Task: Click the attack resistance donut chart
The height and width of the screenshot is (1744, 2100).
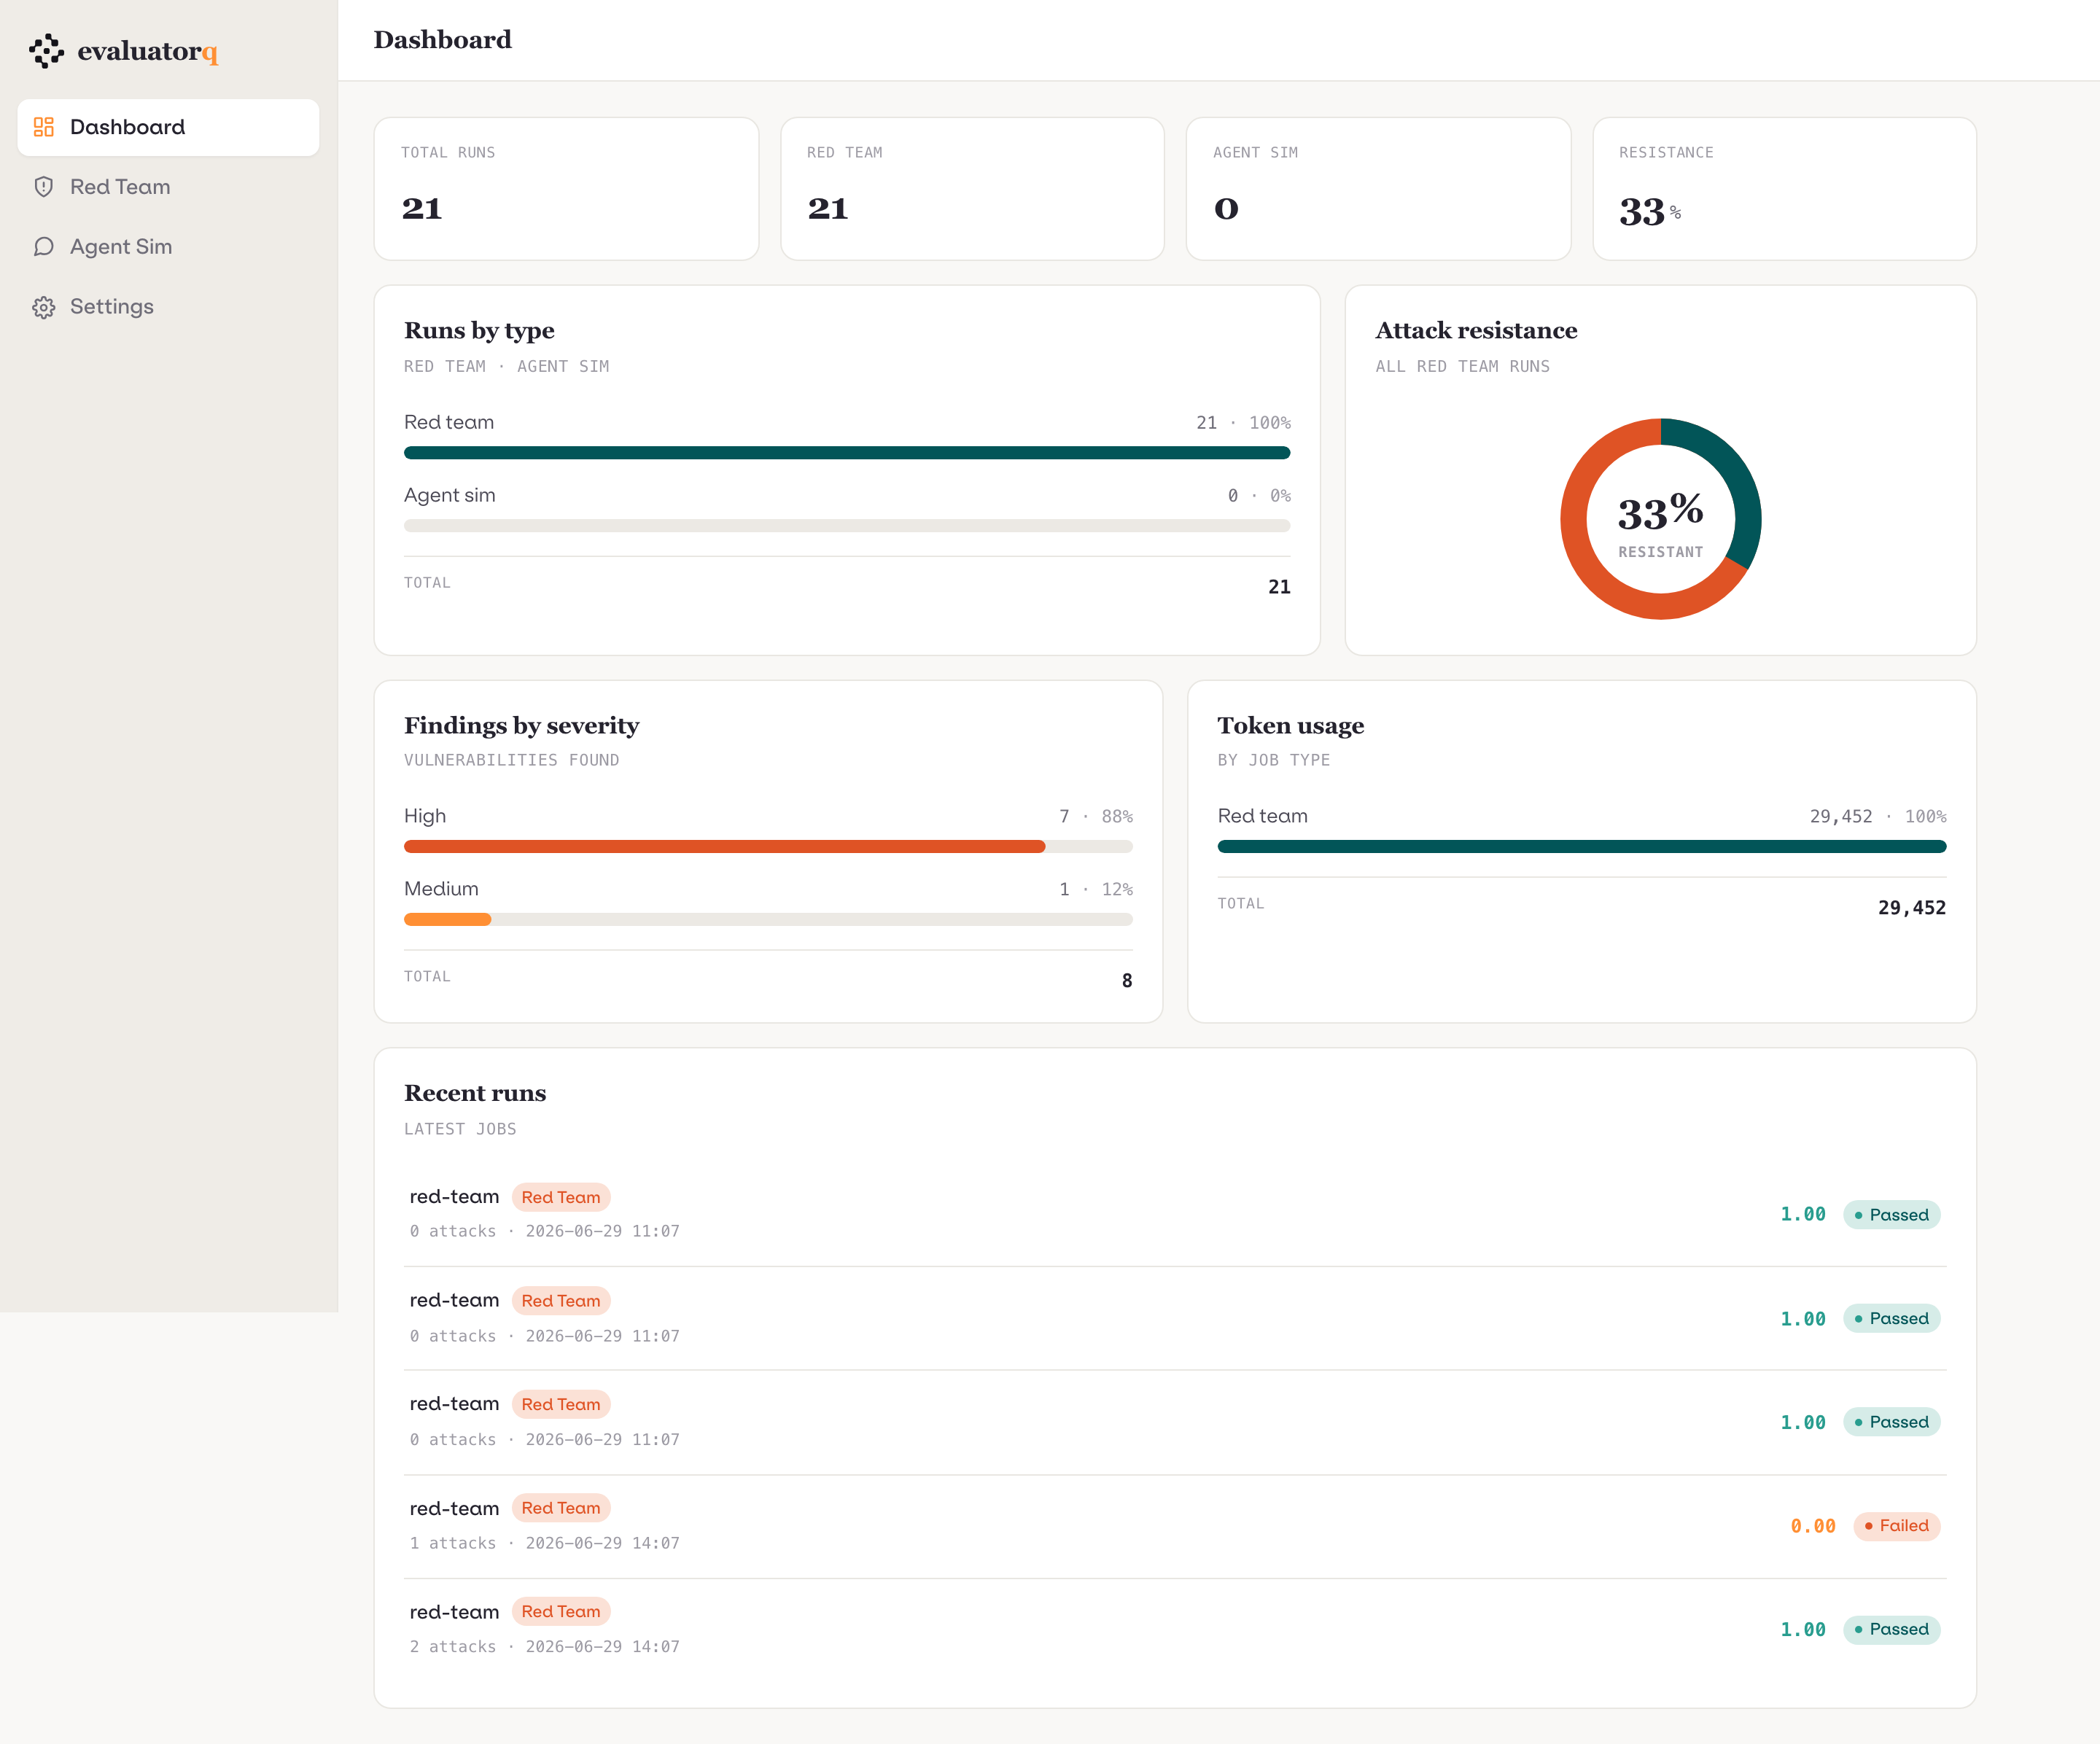Action: [x=1661, y=519]
